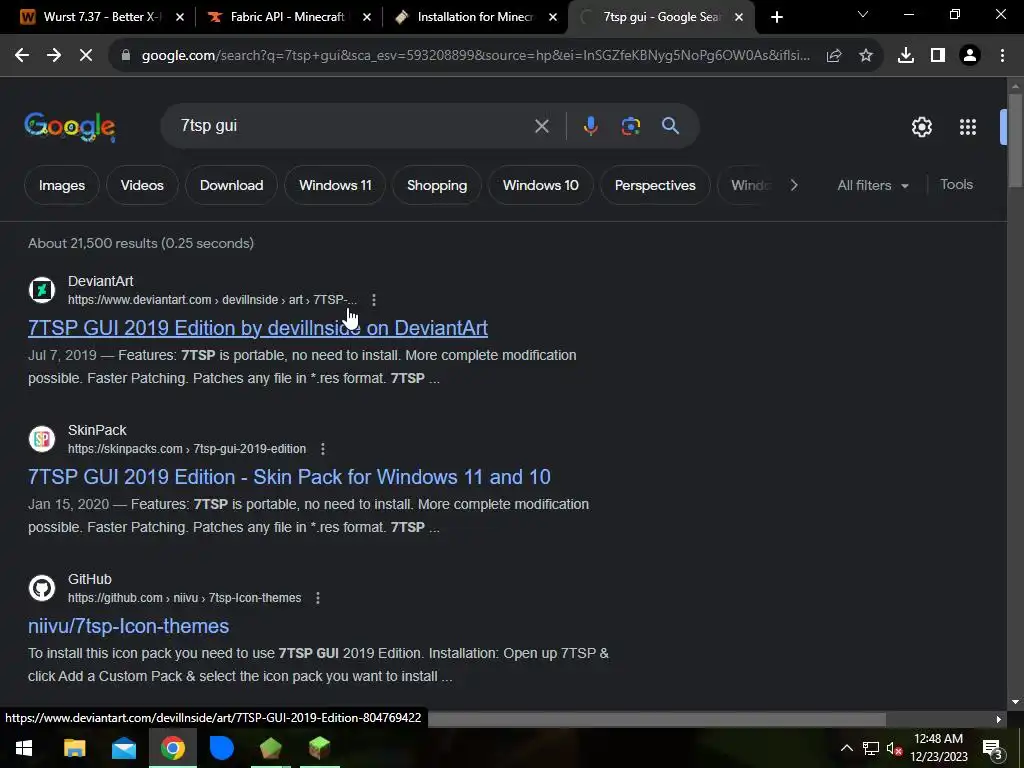This screenshot has width=1024, height=768.
Task: Go back to the previous page
Action: [22, 56]
